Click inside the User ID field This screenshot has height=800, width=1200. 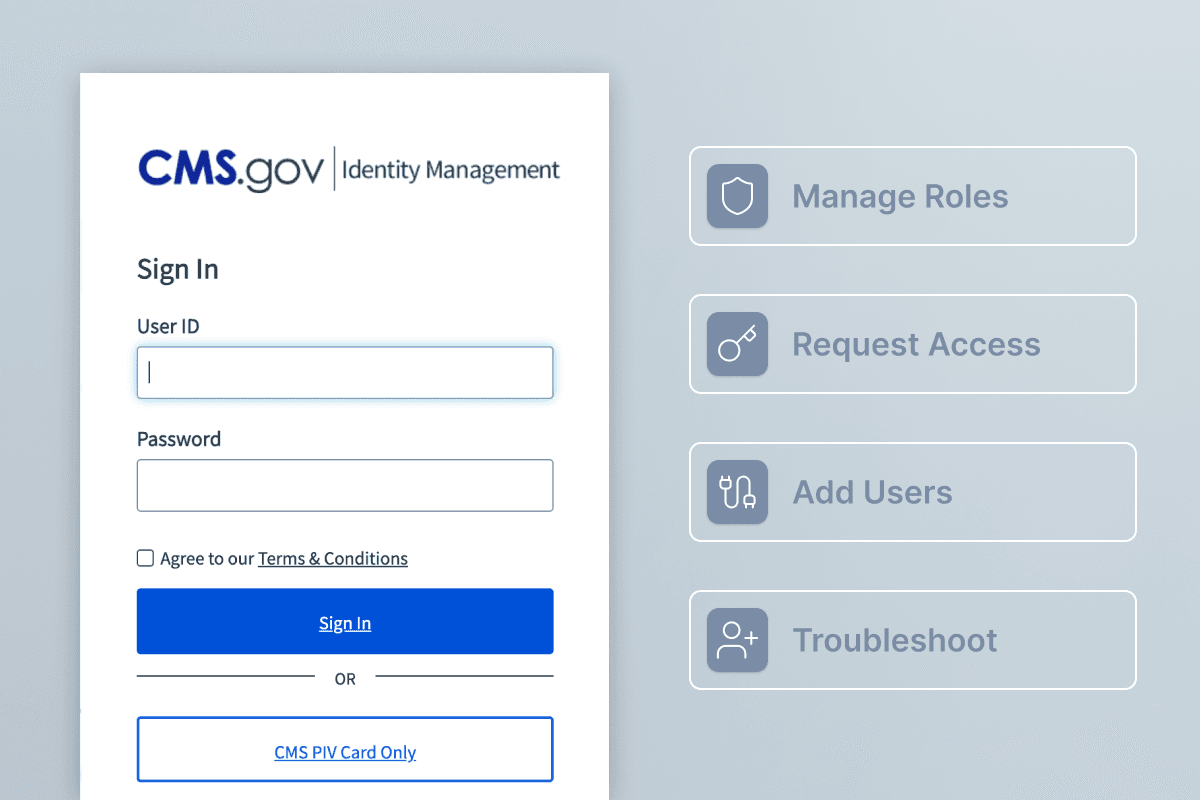(x=345, y=372)
